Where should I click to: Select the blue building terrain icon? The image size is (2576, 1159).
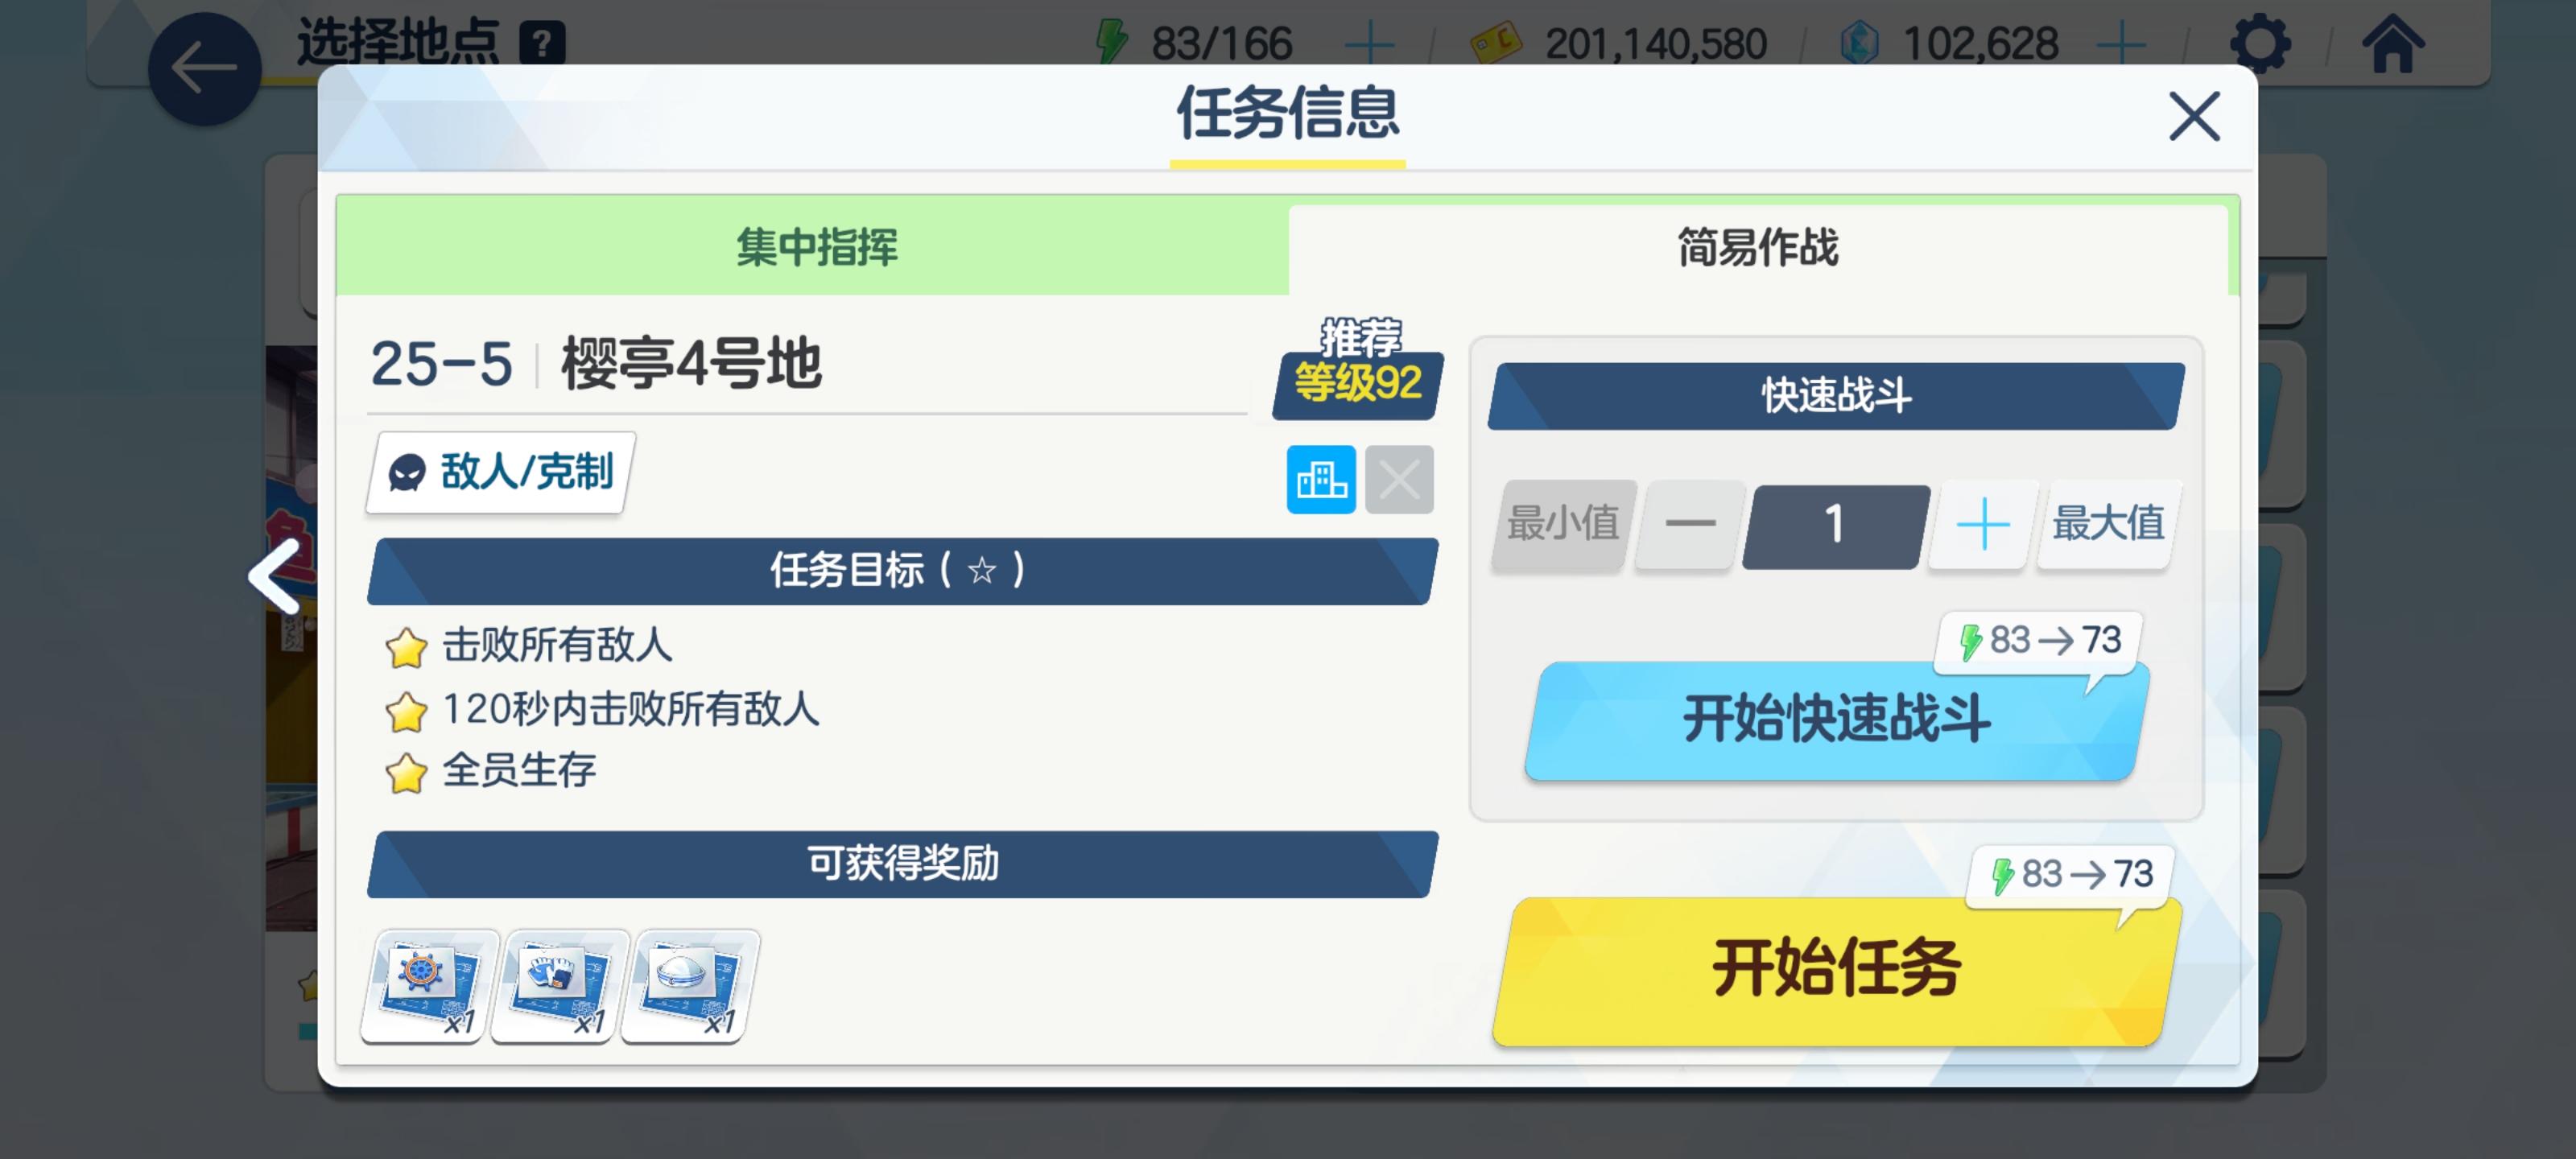point(1320,480)
